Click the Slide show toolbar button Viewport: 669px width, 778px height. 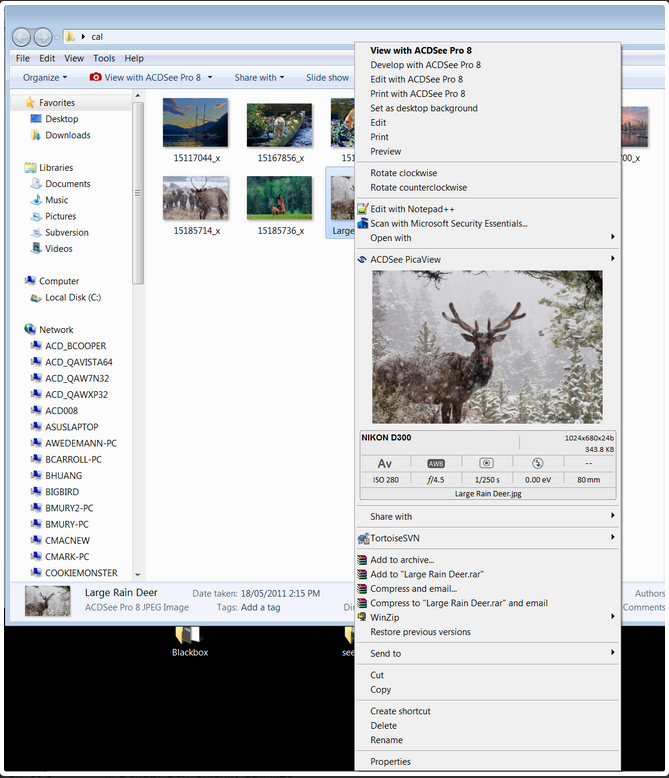[327, 77]
